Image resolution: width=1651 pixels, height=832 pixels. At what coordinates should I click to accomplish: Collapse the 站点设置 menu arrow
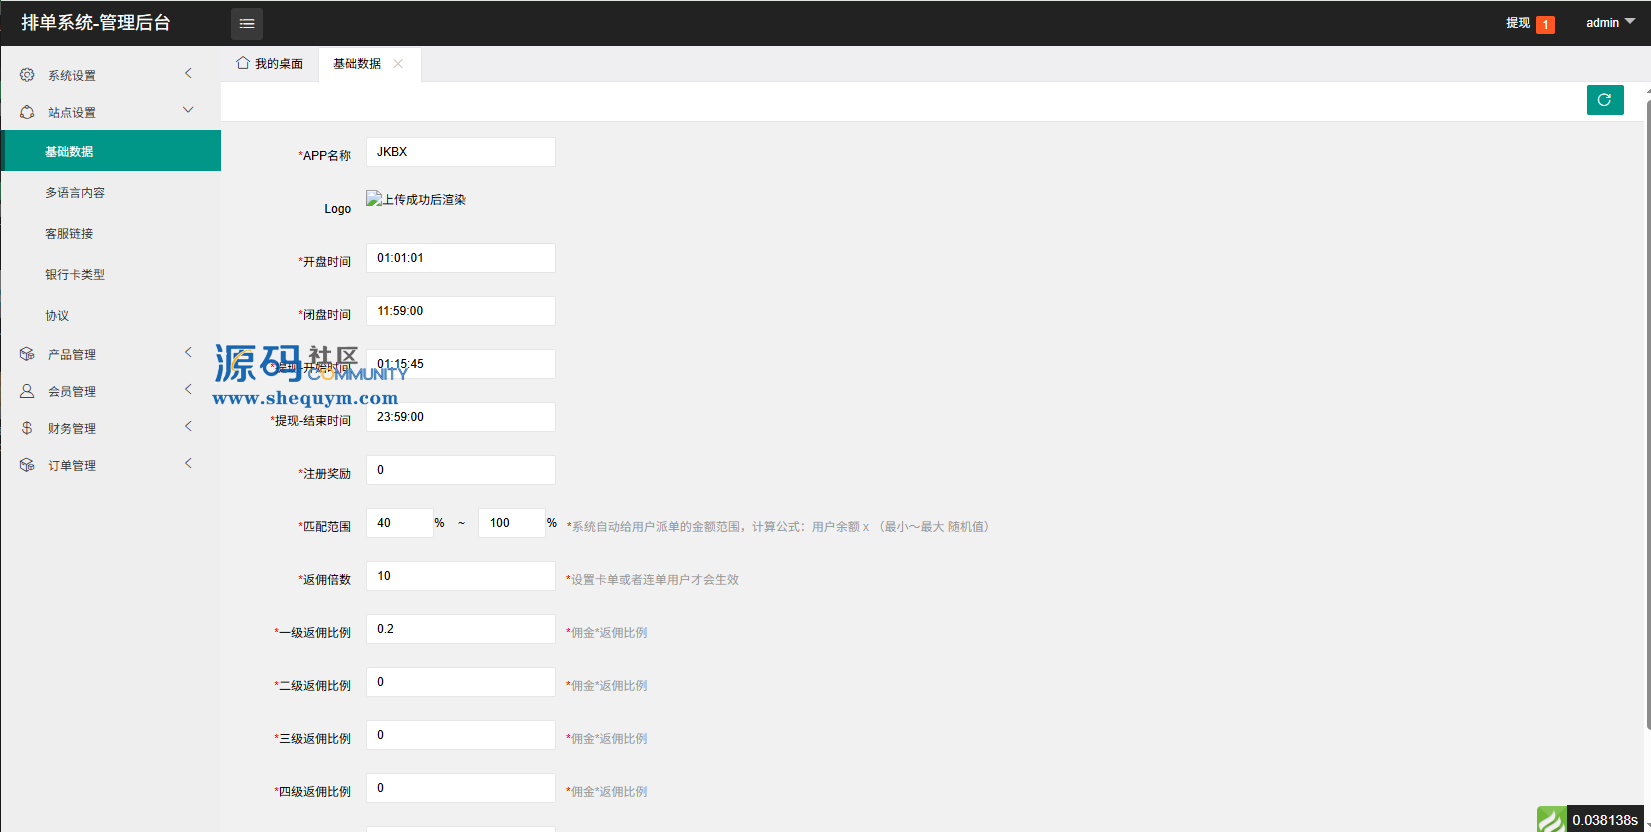coord(188,110)
